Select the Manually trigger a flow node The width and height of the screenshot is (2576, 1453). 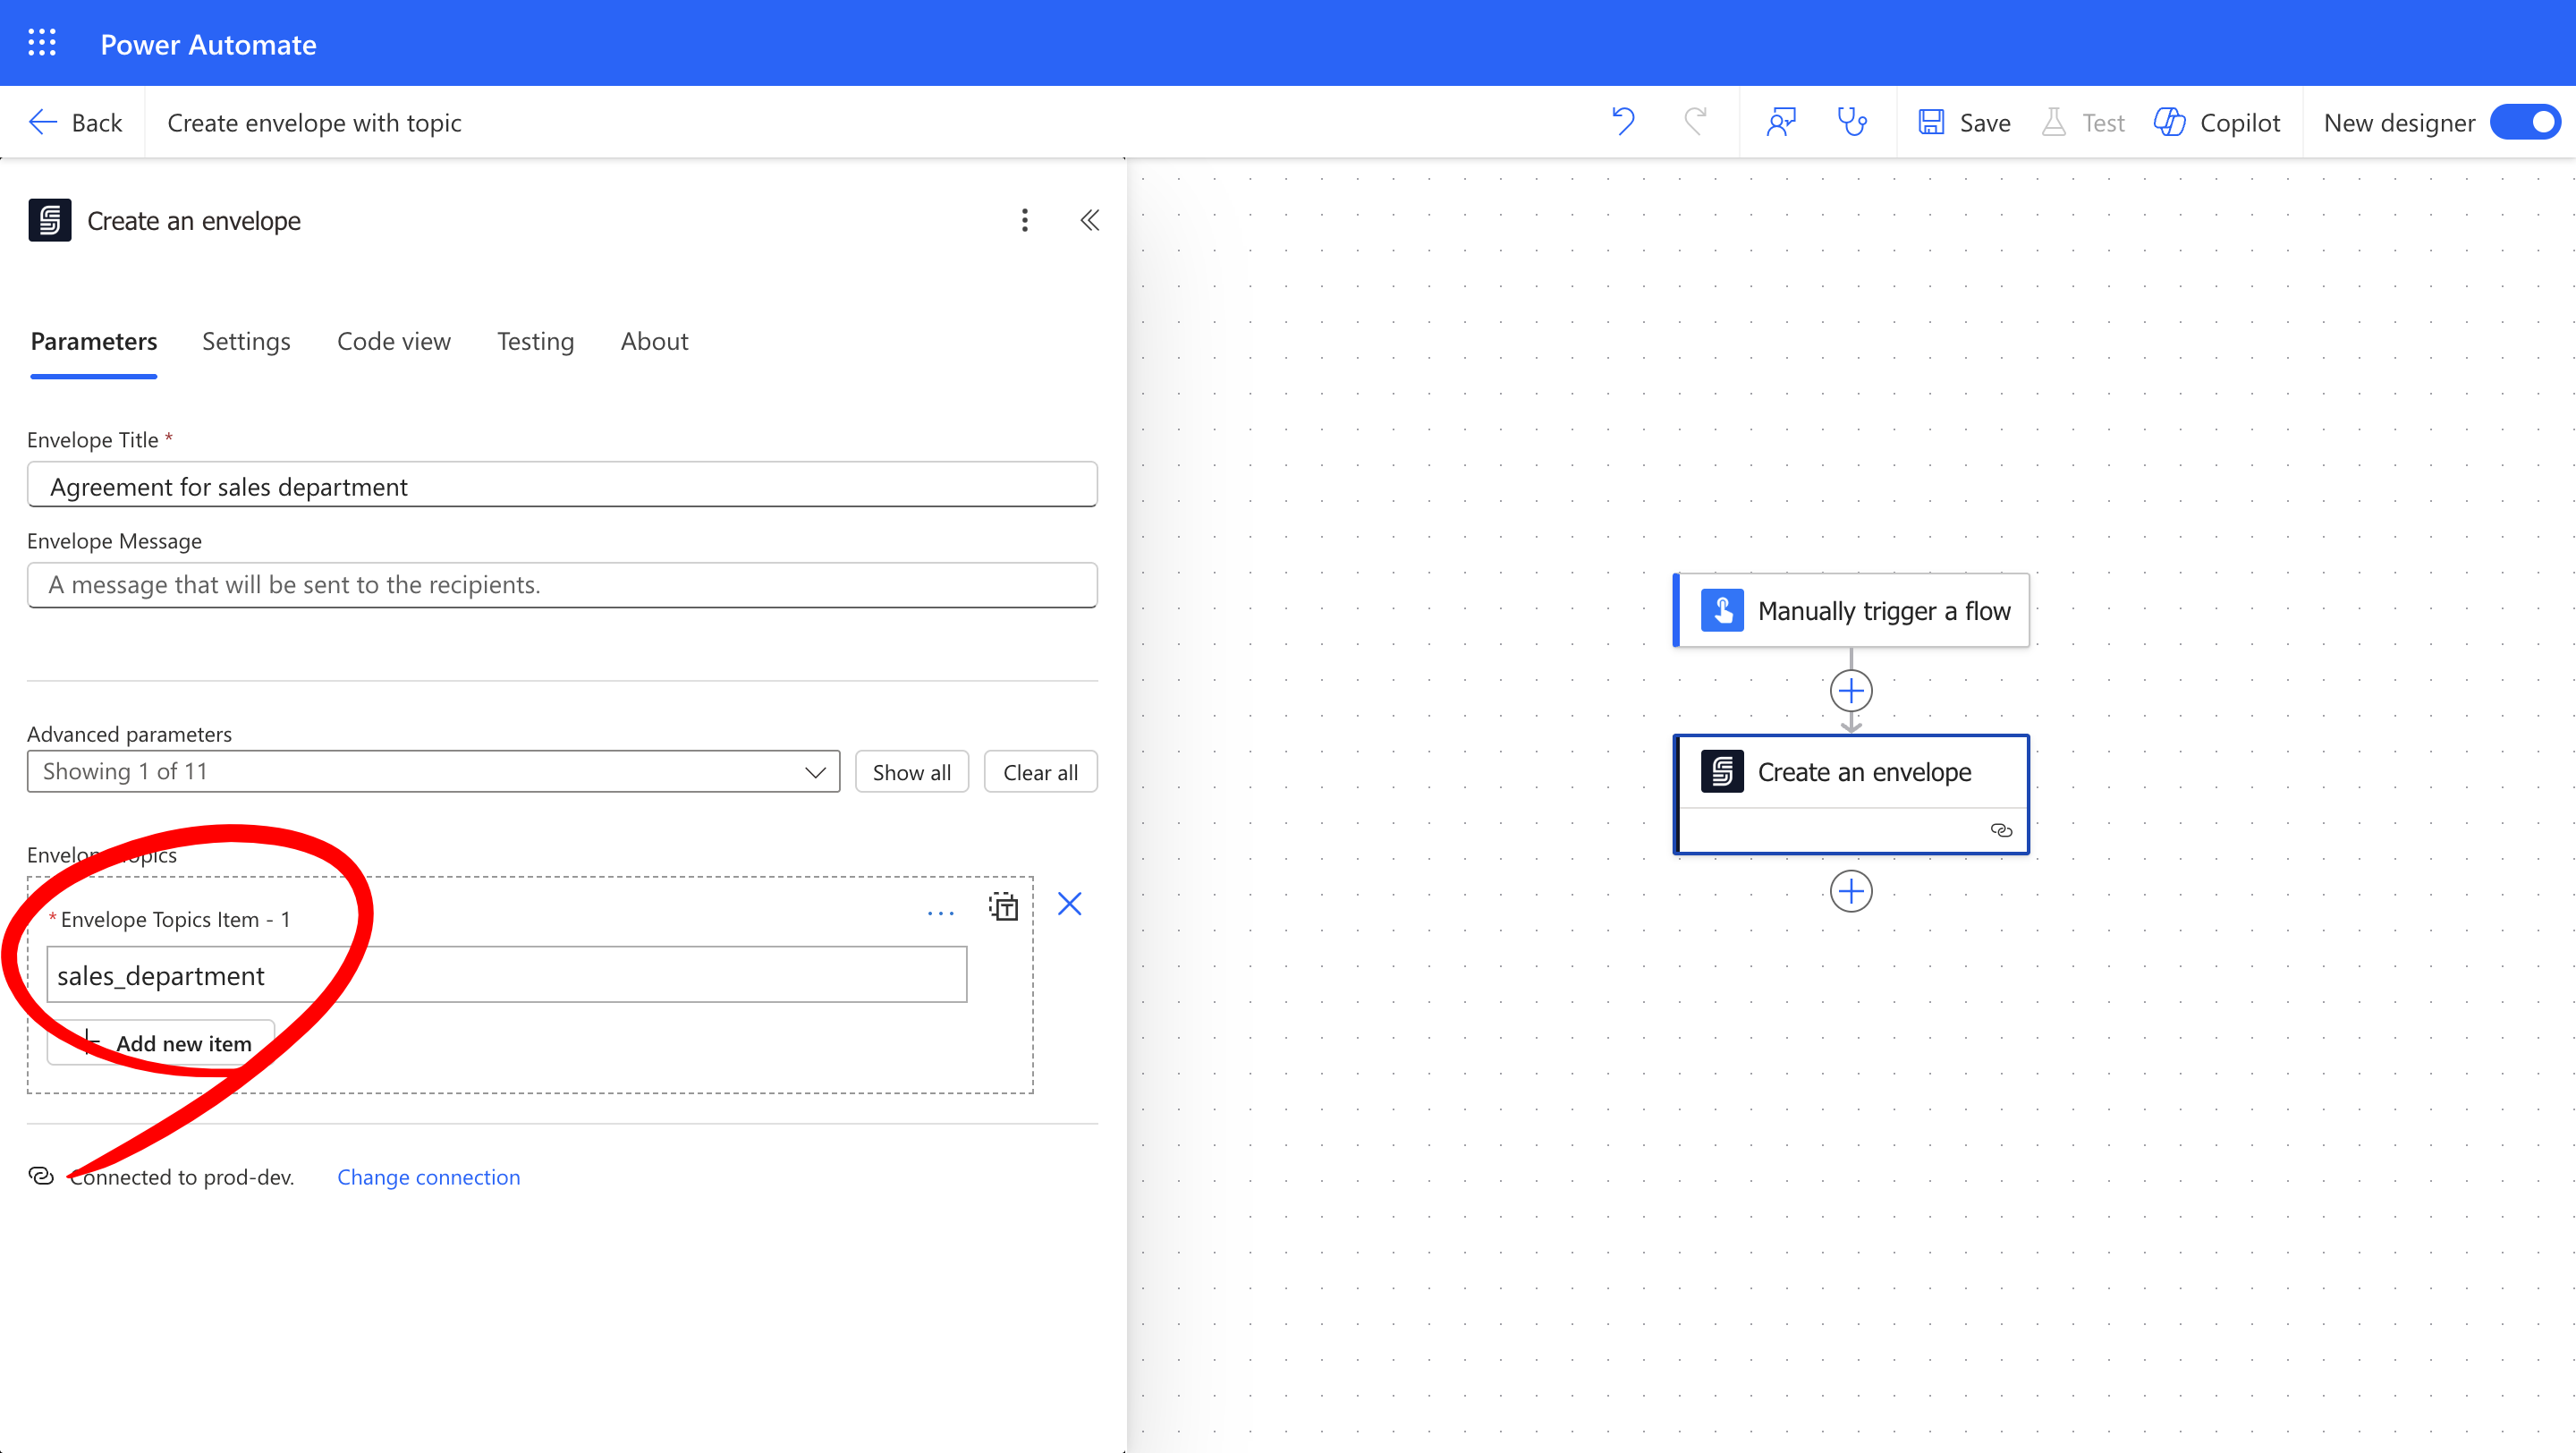[x=1851, y=611]
